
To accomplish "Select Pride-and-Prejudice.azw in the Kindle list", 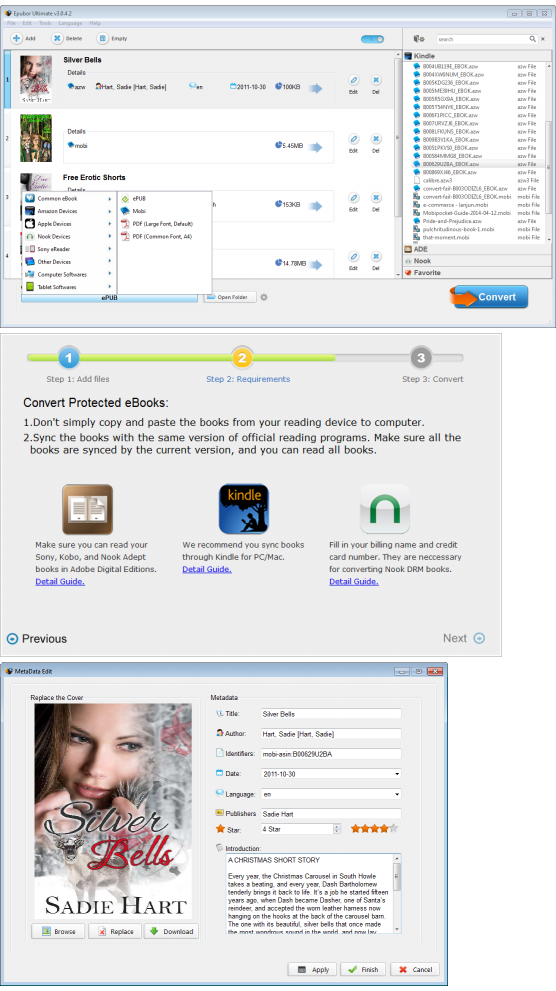I will point(452,221).
